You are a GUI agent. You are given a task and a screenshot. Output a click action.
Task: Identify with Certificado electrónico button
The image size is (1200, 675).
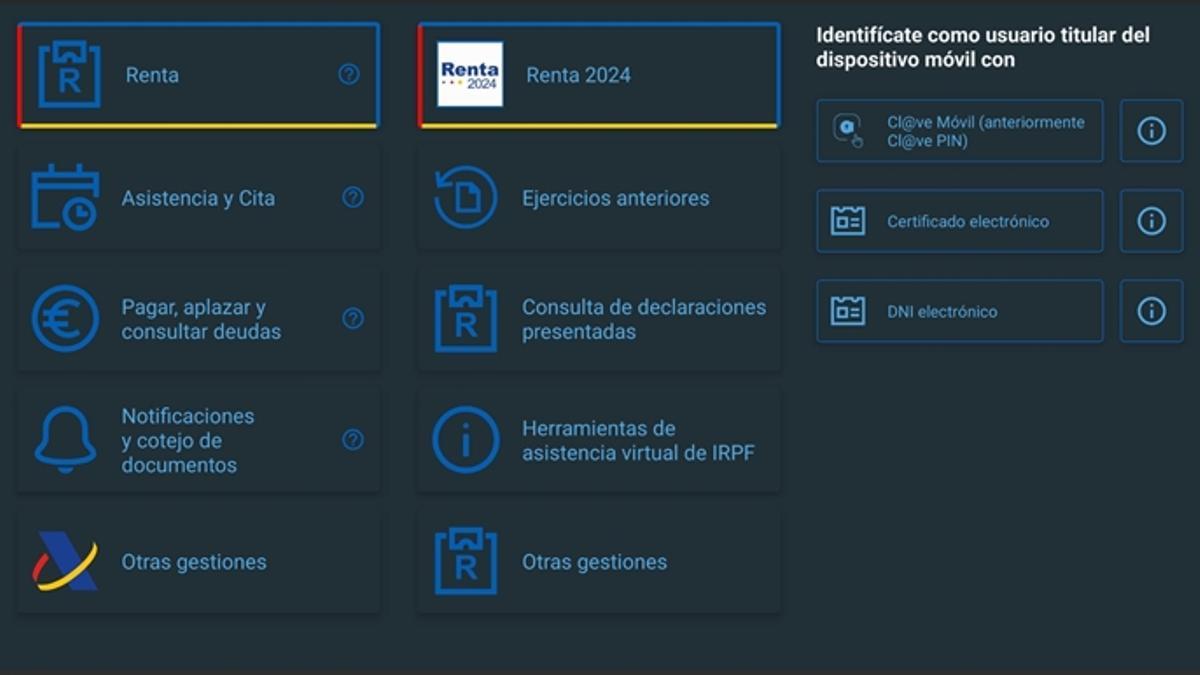960,221
